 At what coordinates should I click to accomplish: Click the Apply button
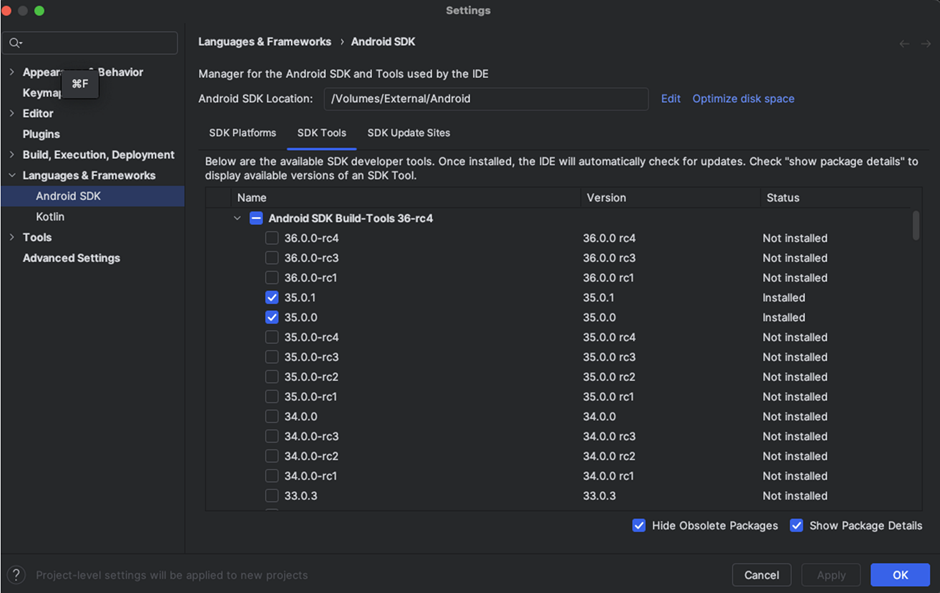point(831,575)
